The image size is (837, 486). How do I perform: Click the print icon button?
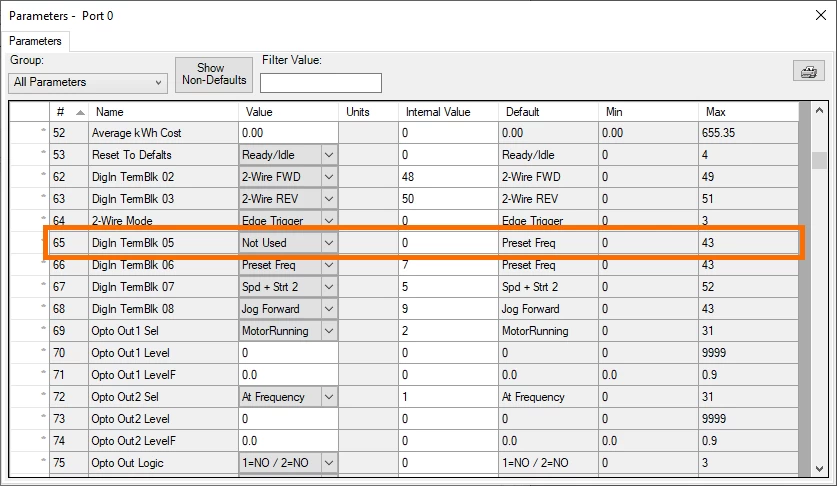point(809,71)
